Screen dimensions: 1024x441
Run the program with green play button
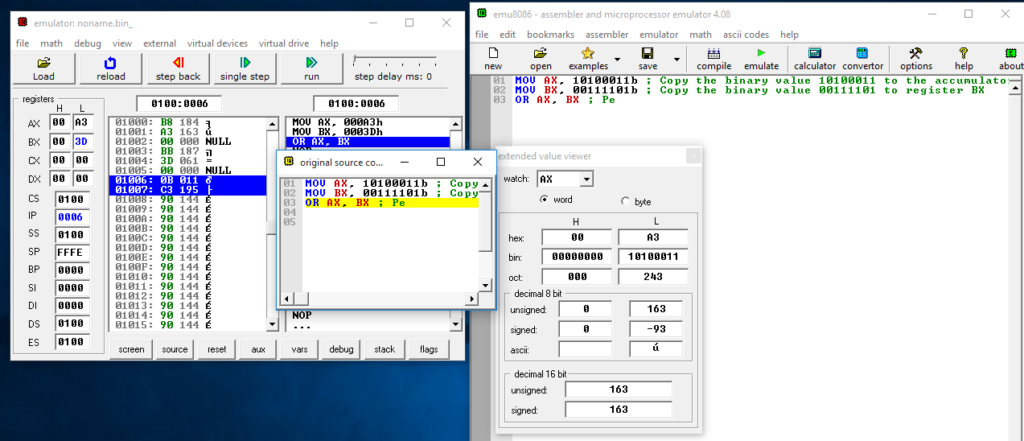311,67
